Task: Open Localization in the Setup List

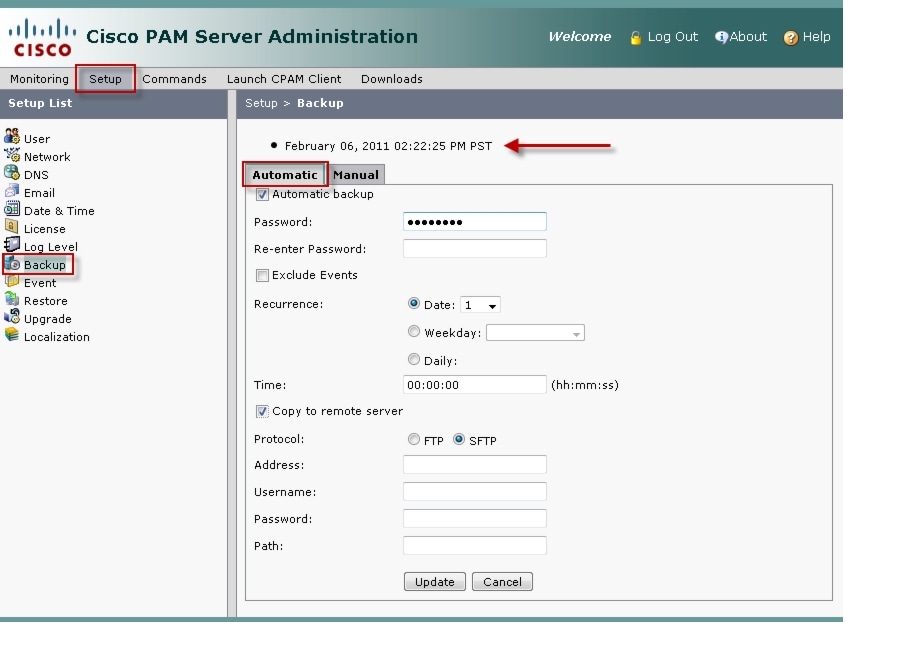Action: tap(57, 337)
